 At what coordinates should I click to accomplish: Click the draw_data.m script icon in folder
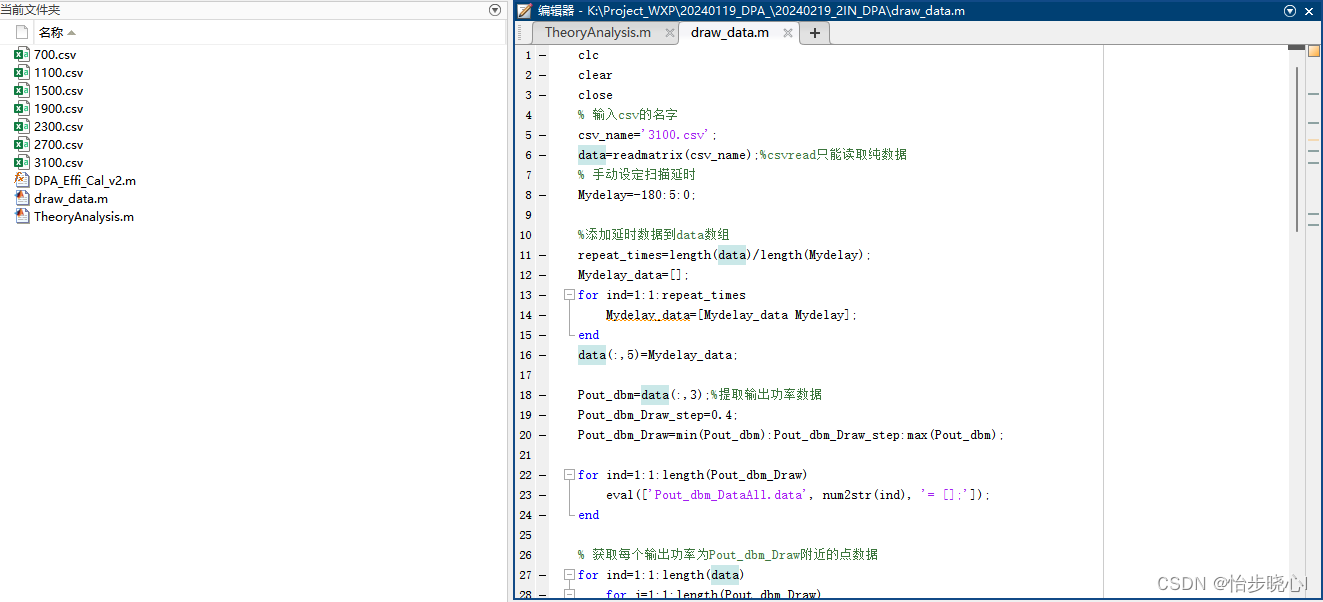point(22,199)
